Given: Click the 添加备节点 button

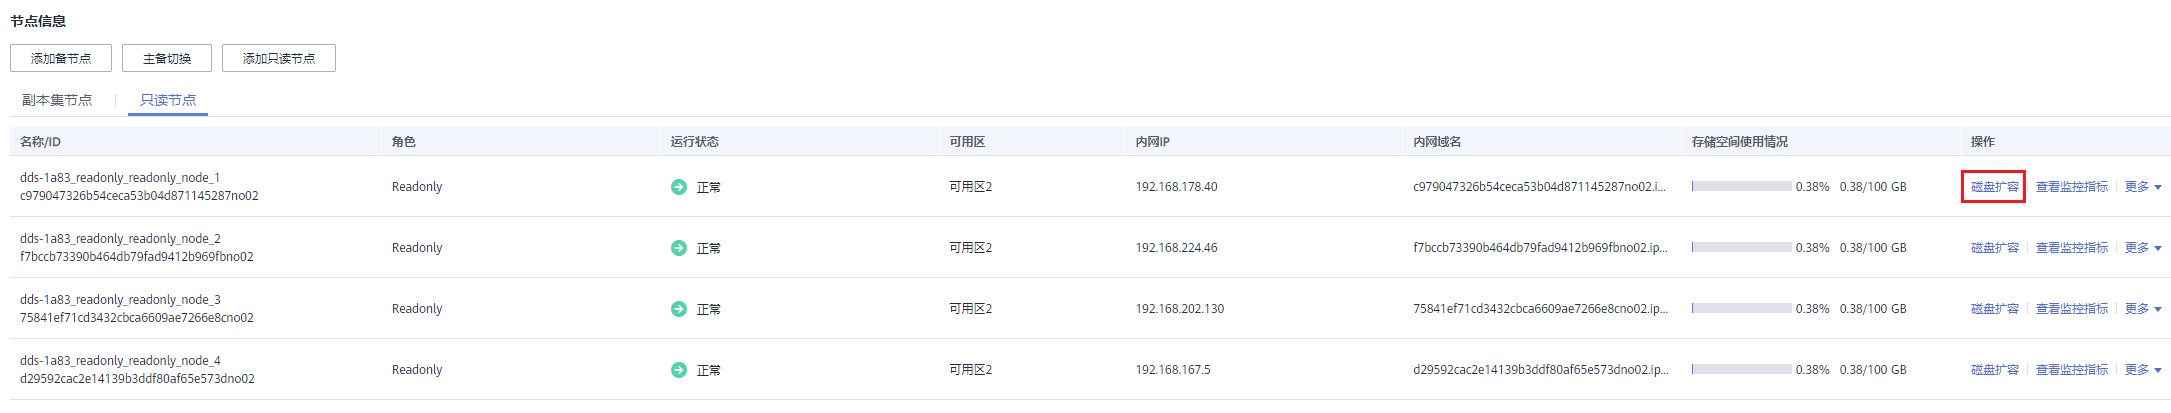Looking at the screenshot, I should point(61,59).
